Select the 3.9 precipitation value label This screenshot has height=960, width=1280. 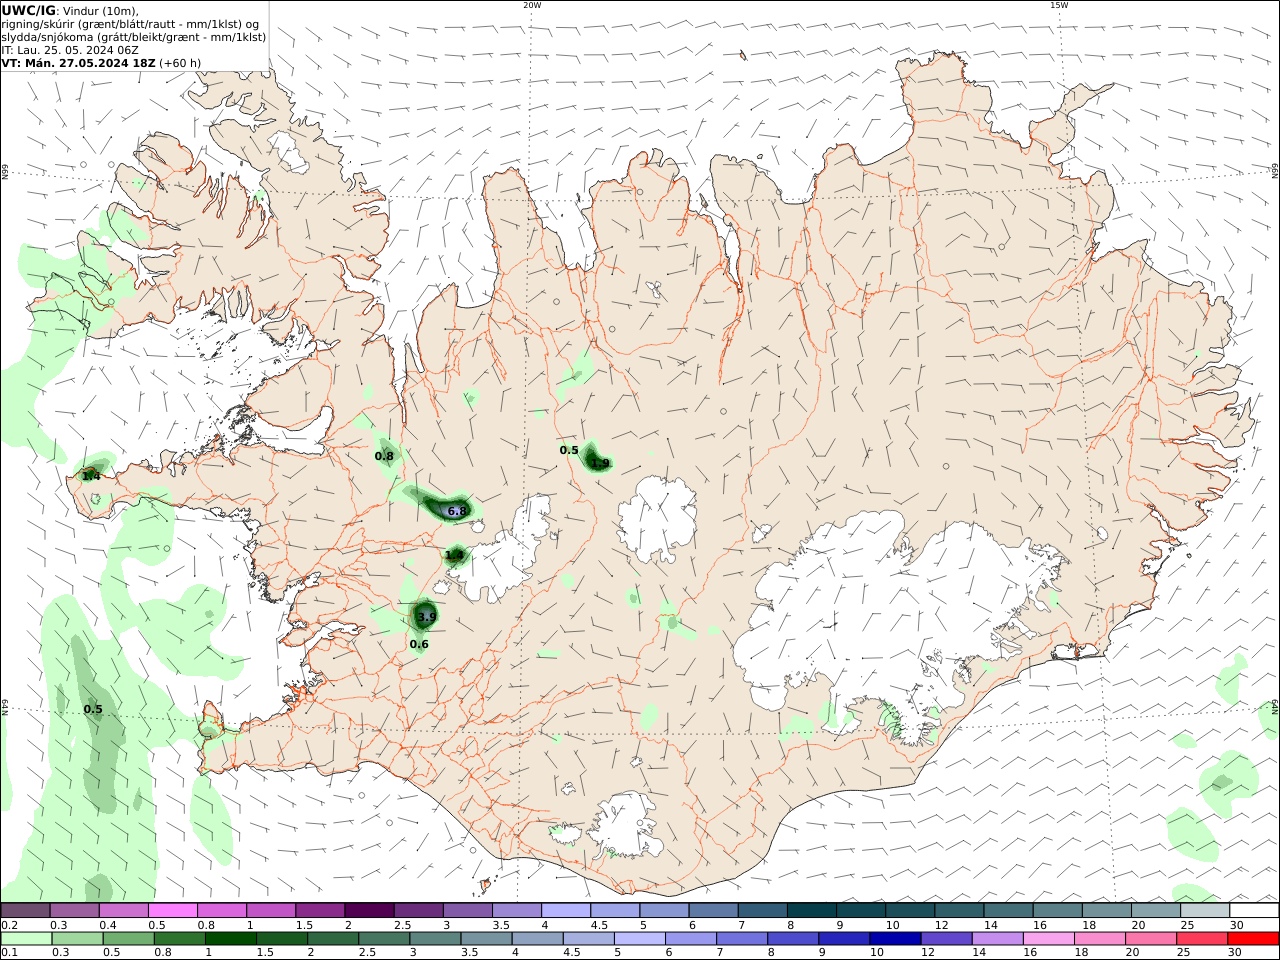point(426,617)
